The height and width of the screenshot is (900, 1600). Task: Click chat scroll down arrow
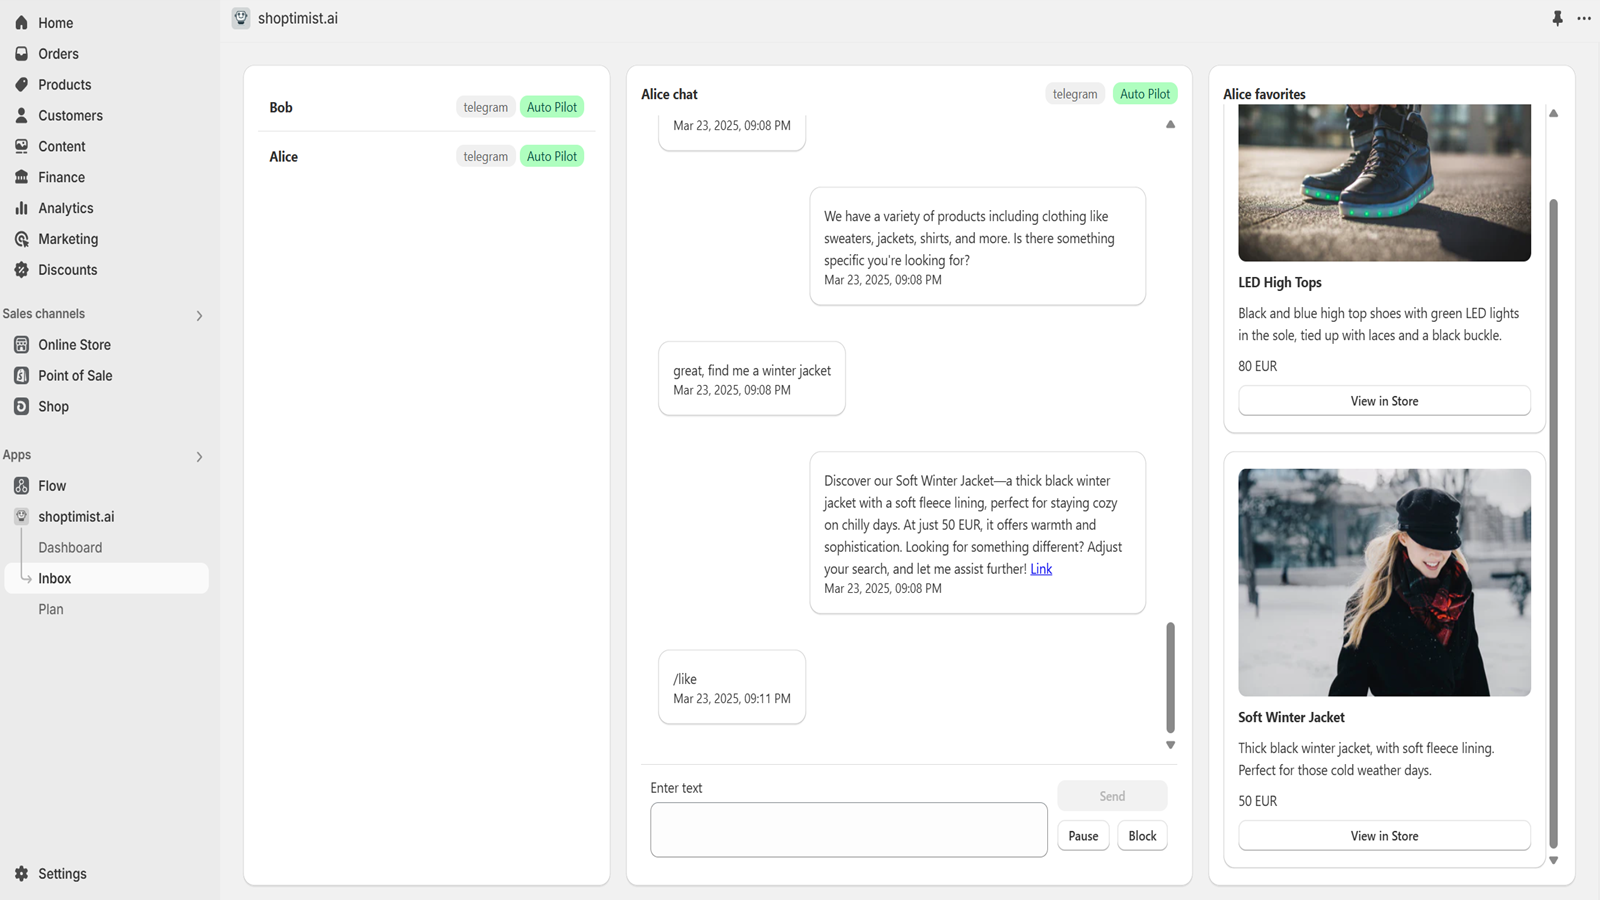(1170, 745)
